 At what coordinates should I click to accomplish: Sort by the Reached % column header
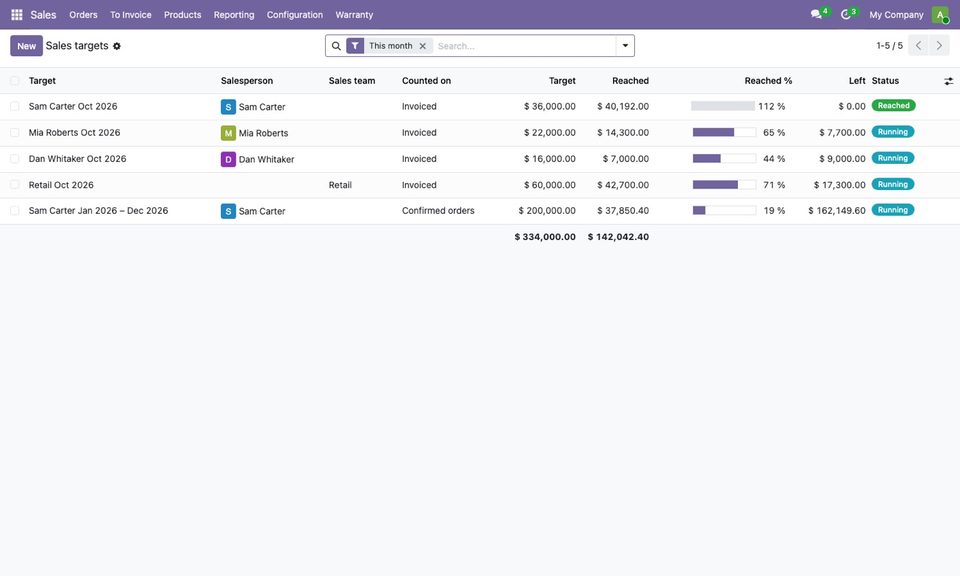[768, 81]
